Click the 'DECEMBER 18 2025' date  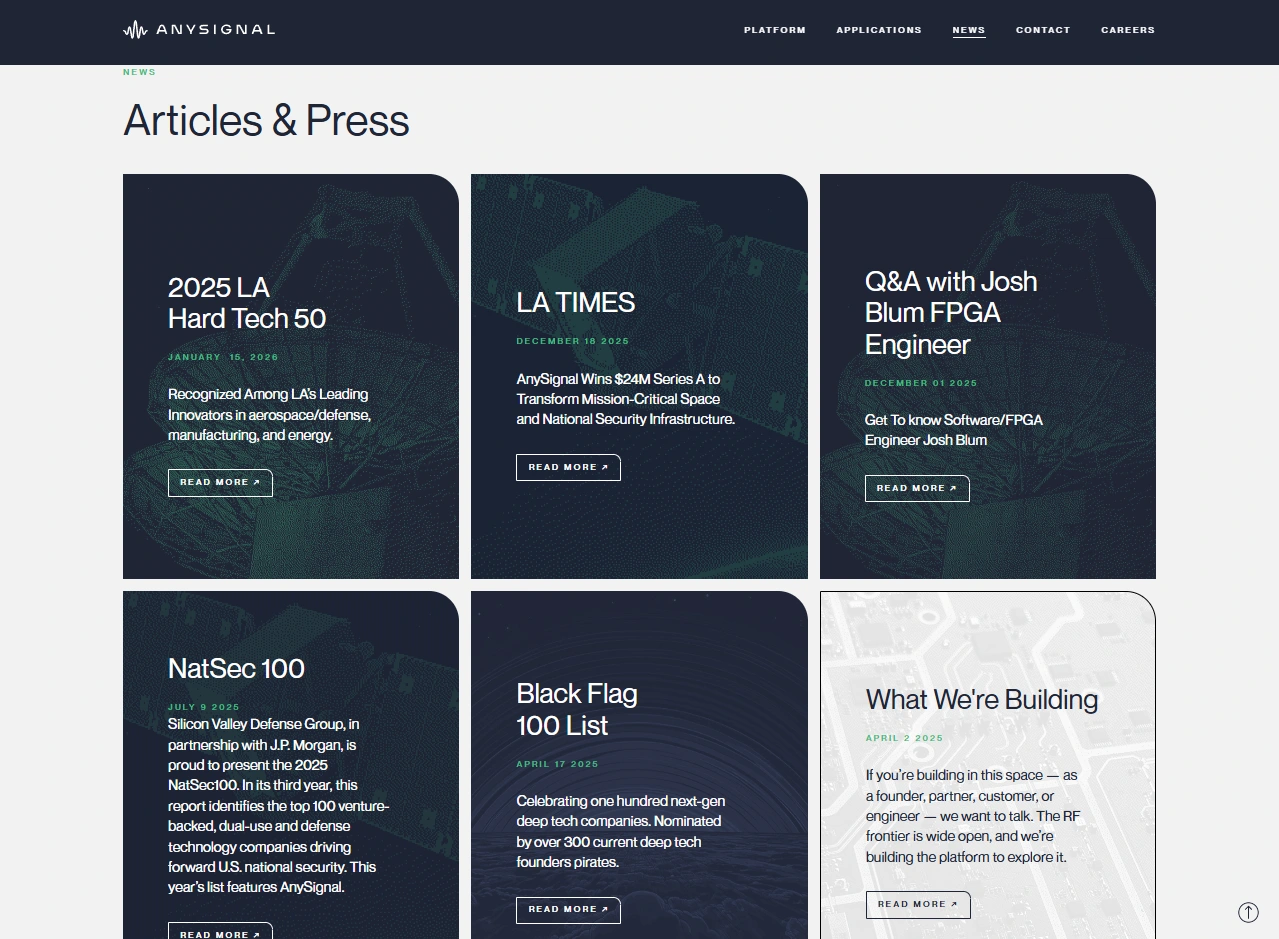coord(573,341)
